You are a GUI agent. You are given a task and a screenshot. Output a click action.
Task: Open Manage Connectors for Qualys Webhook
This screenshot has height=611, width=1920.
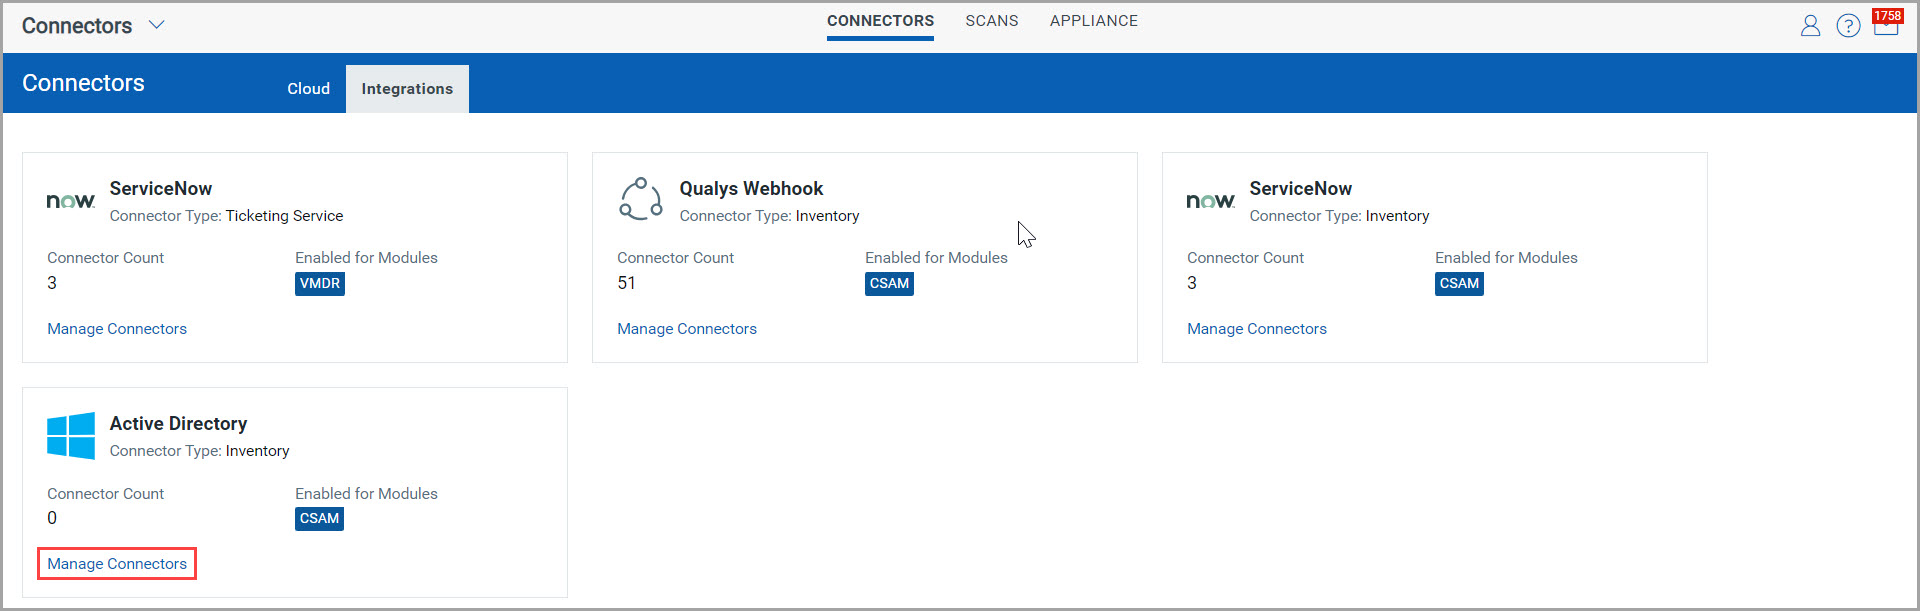point(687,329)
